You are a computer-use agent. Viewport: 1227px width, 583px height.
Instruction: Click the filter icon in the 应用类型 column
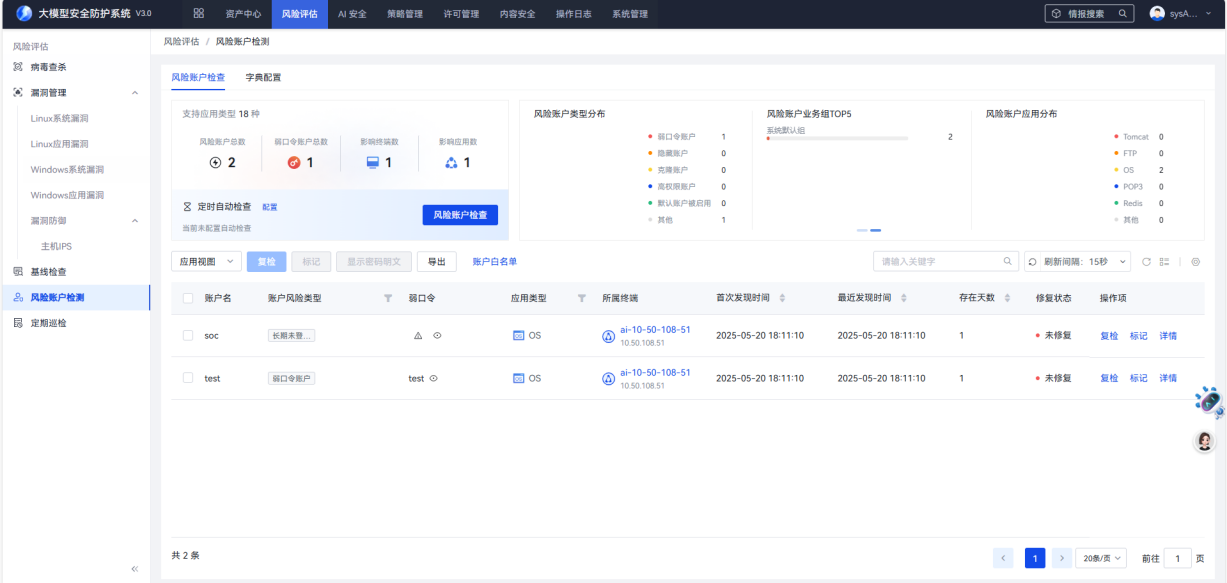click(581, 298)
